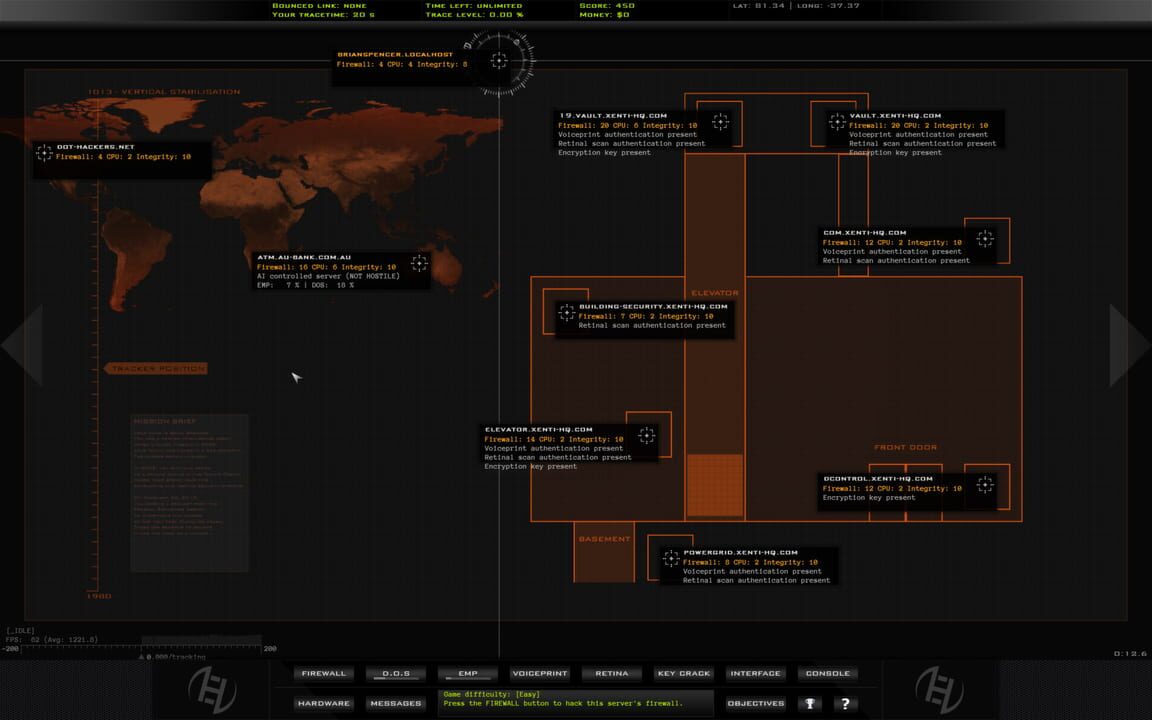The image size is (1152, 720).
Task: Click the targeting icon next to DOT-HACKERS.NET
Action: tap(44, 153)
